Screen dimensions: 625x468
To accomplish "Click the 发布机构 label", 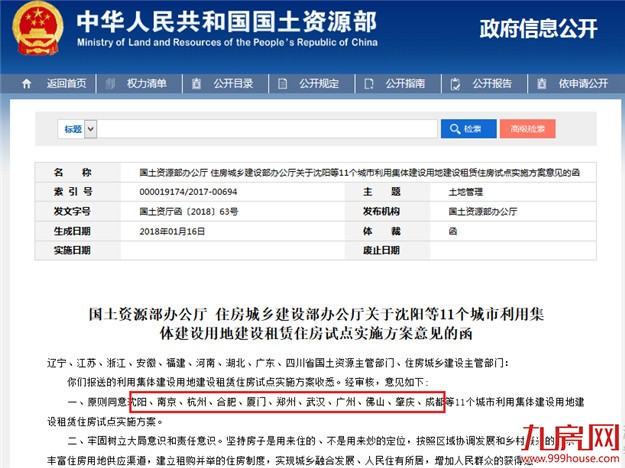I will 381,211.
